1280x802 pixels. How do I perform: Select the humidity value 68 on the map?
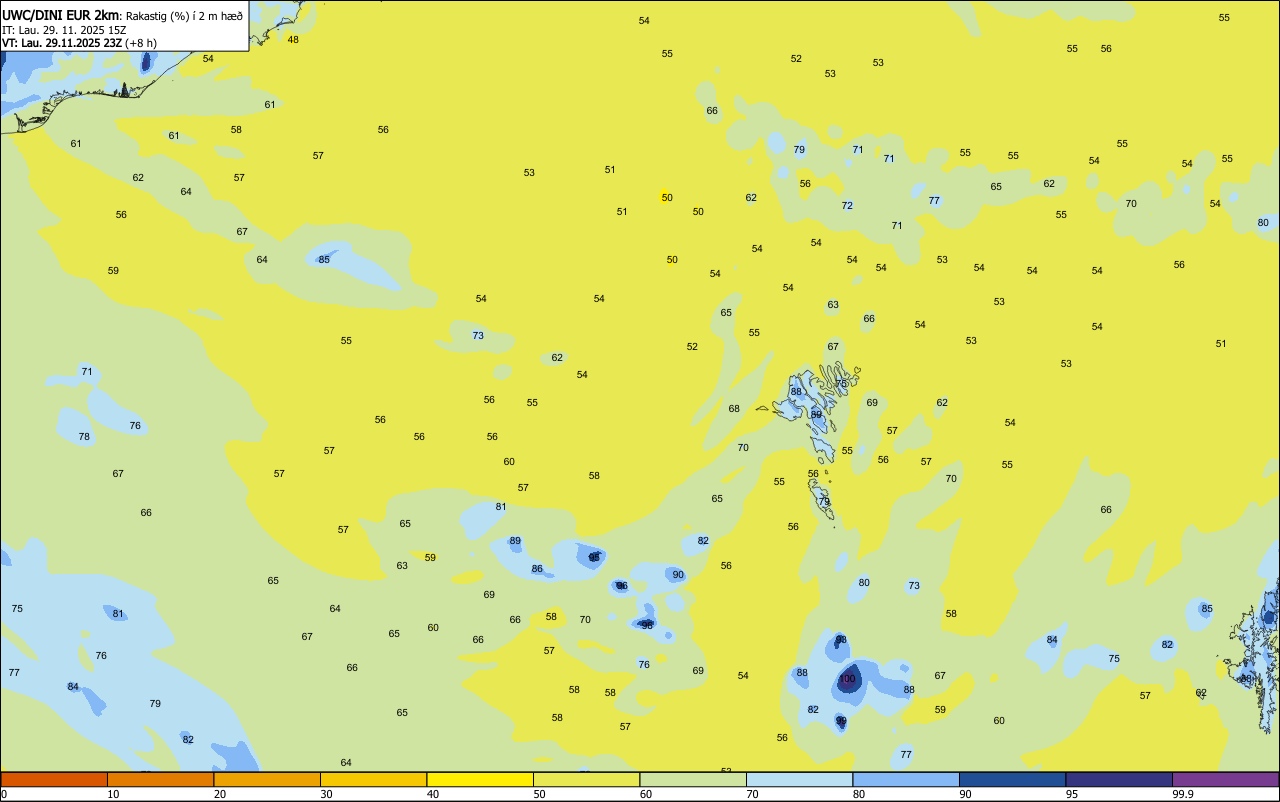coord(734,408)
